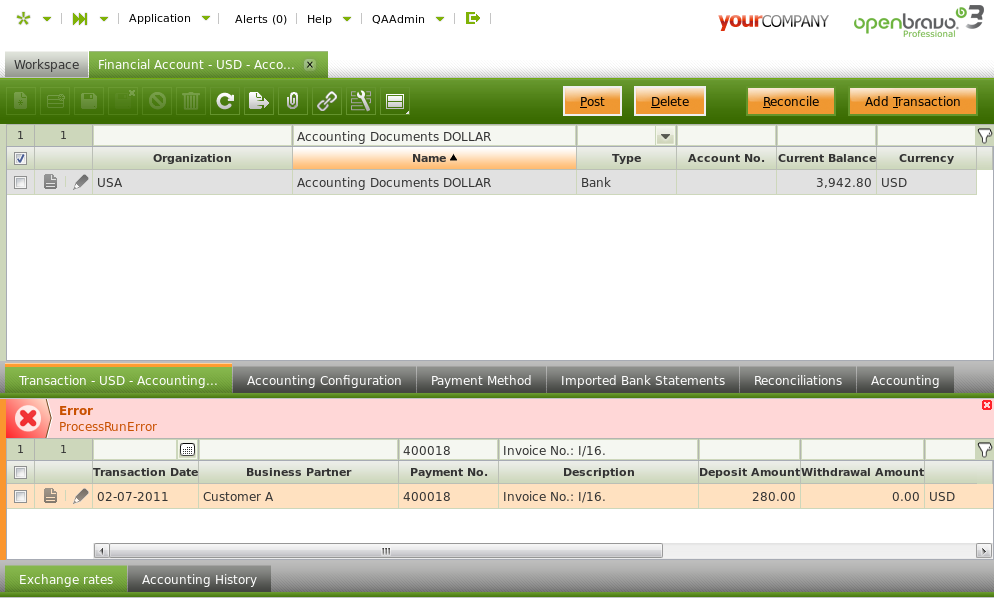Sort by Current Balance column header
The width and height of the screenshot is (994, 598).
827,158
